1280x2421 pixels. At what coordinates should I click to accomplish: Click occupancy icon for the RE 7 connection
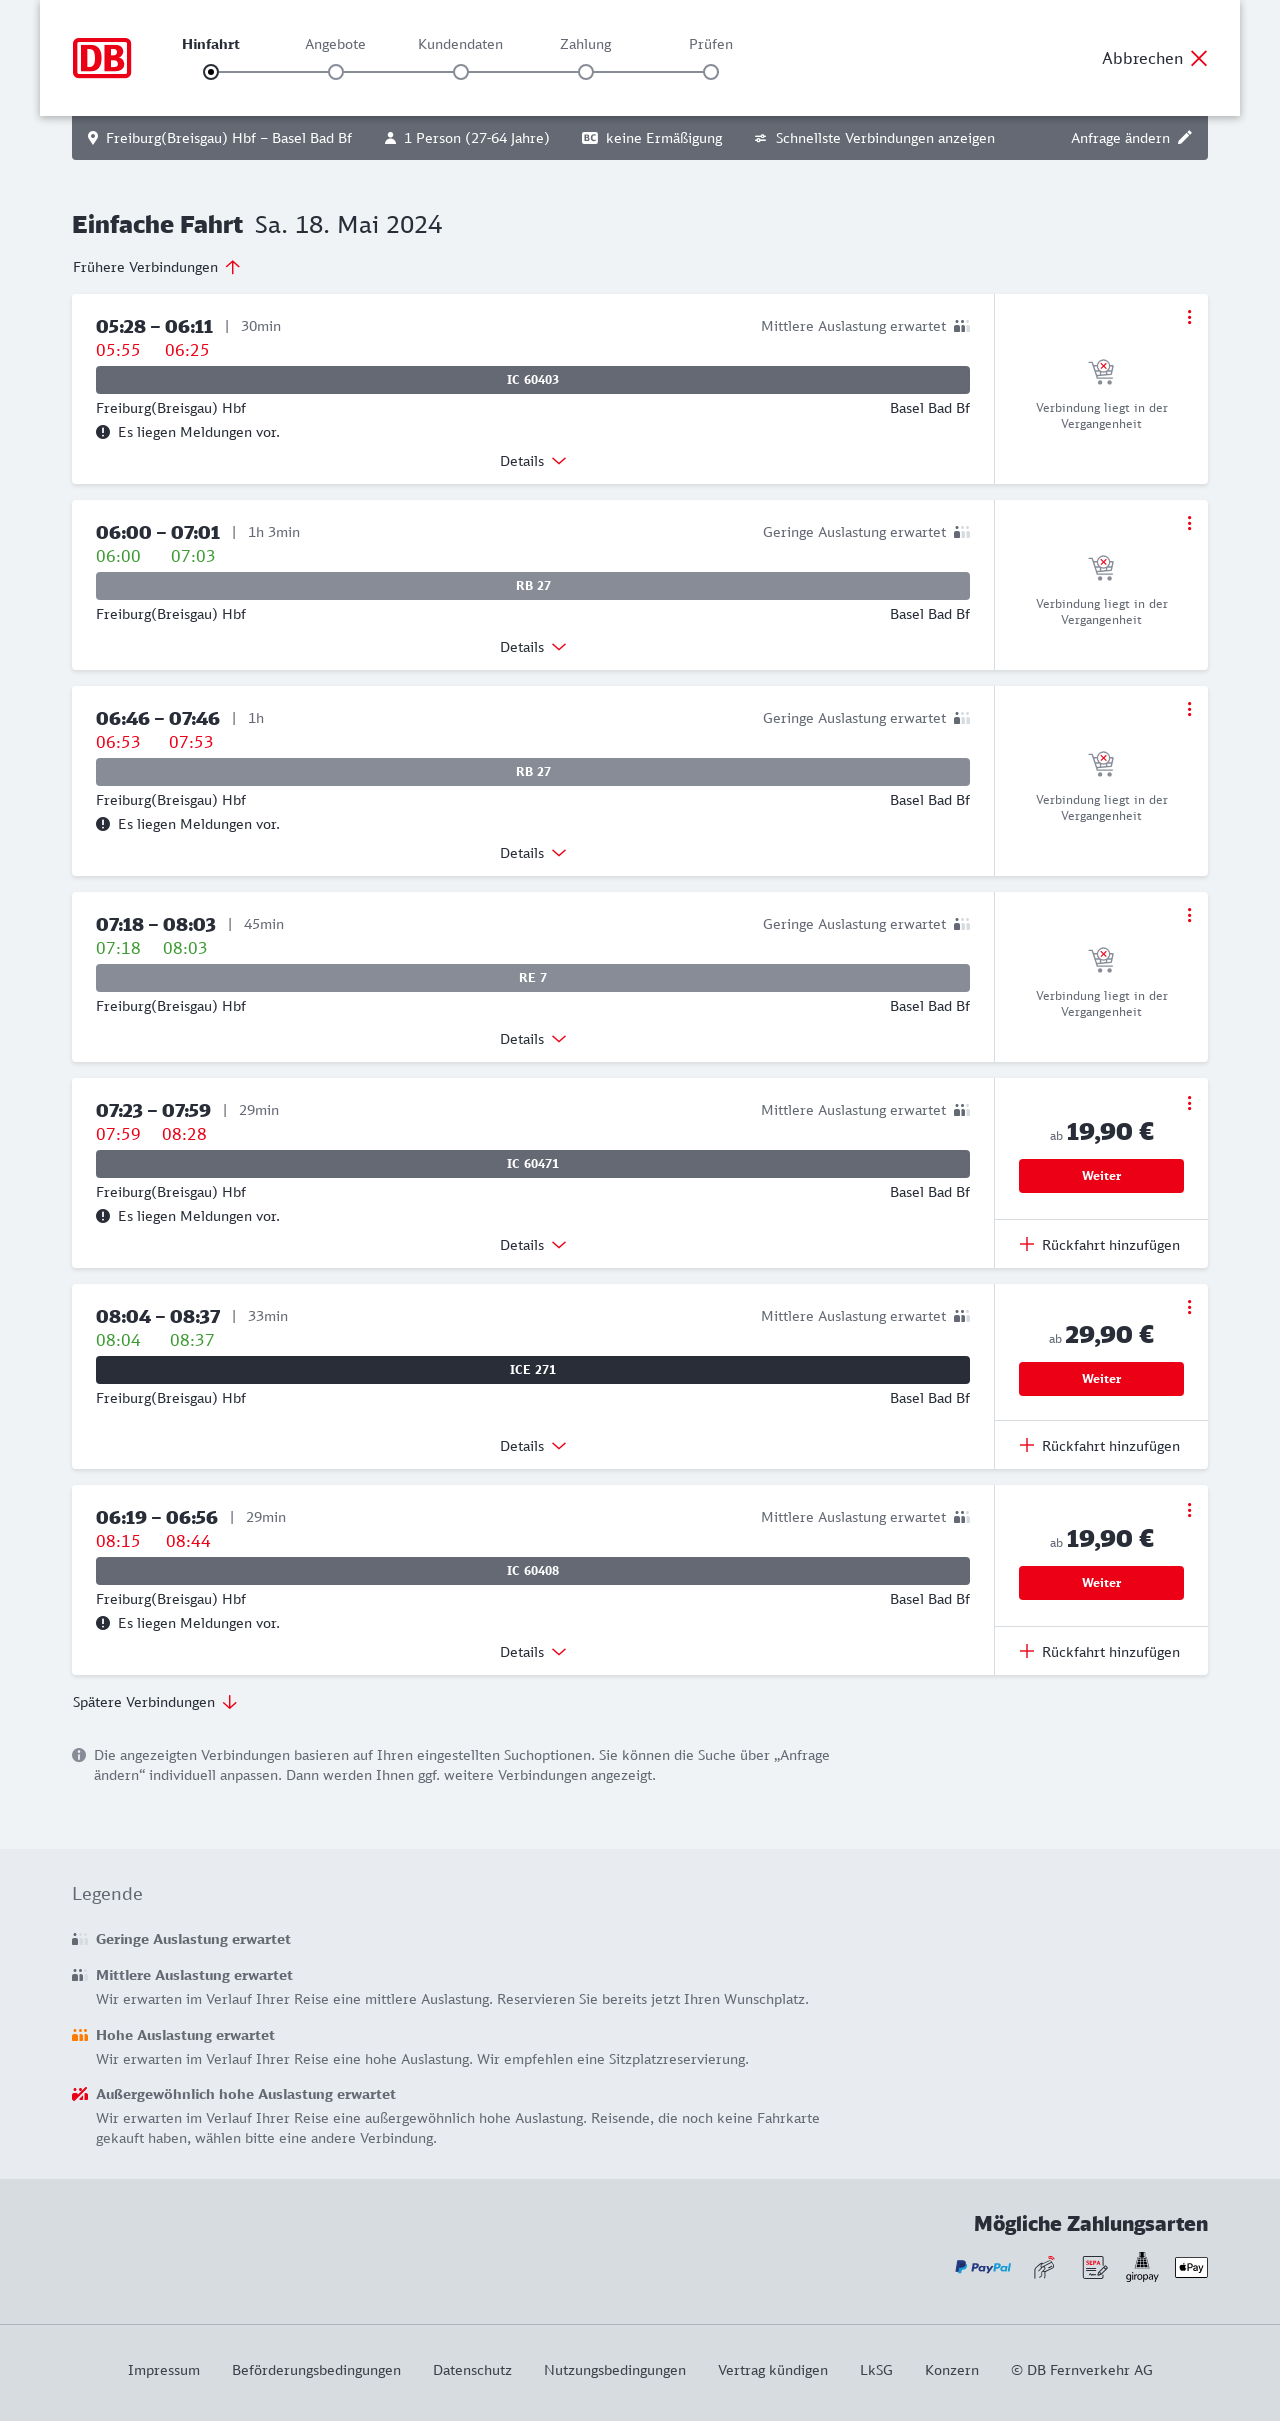pyautogui.click(x=961, y=924)
